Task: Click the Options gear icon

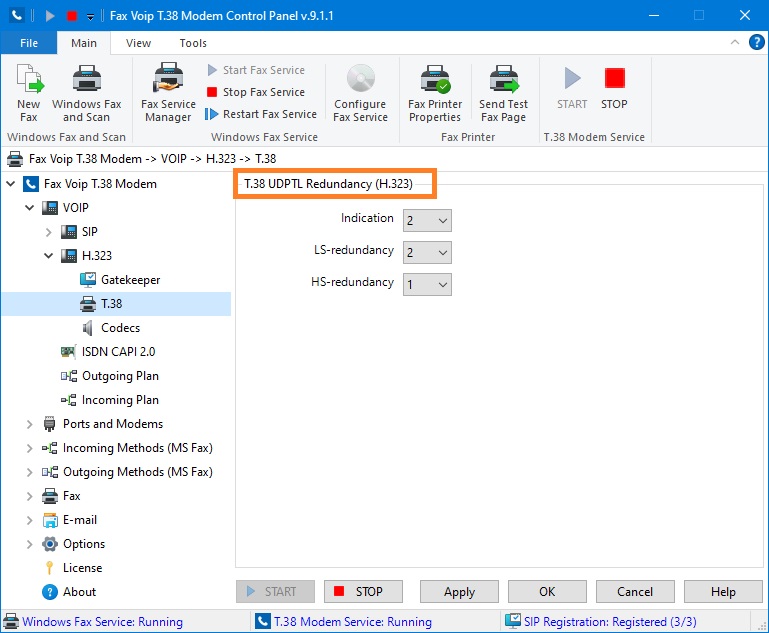Action: click(x=50, y=544)
